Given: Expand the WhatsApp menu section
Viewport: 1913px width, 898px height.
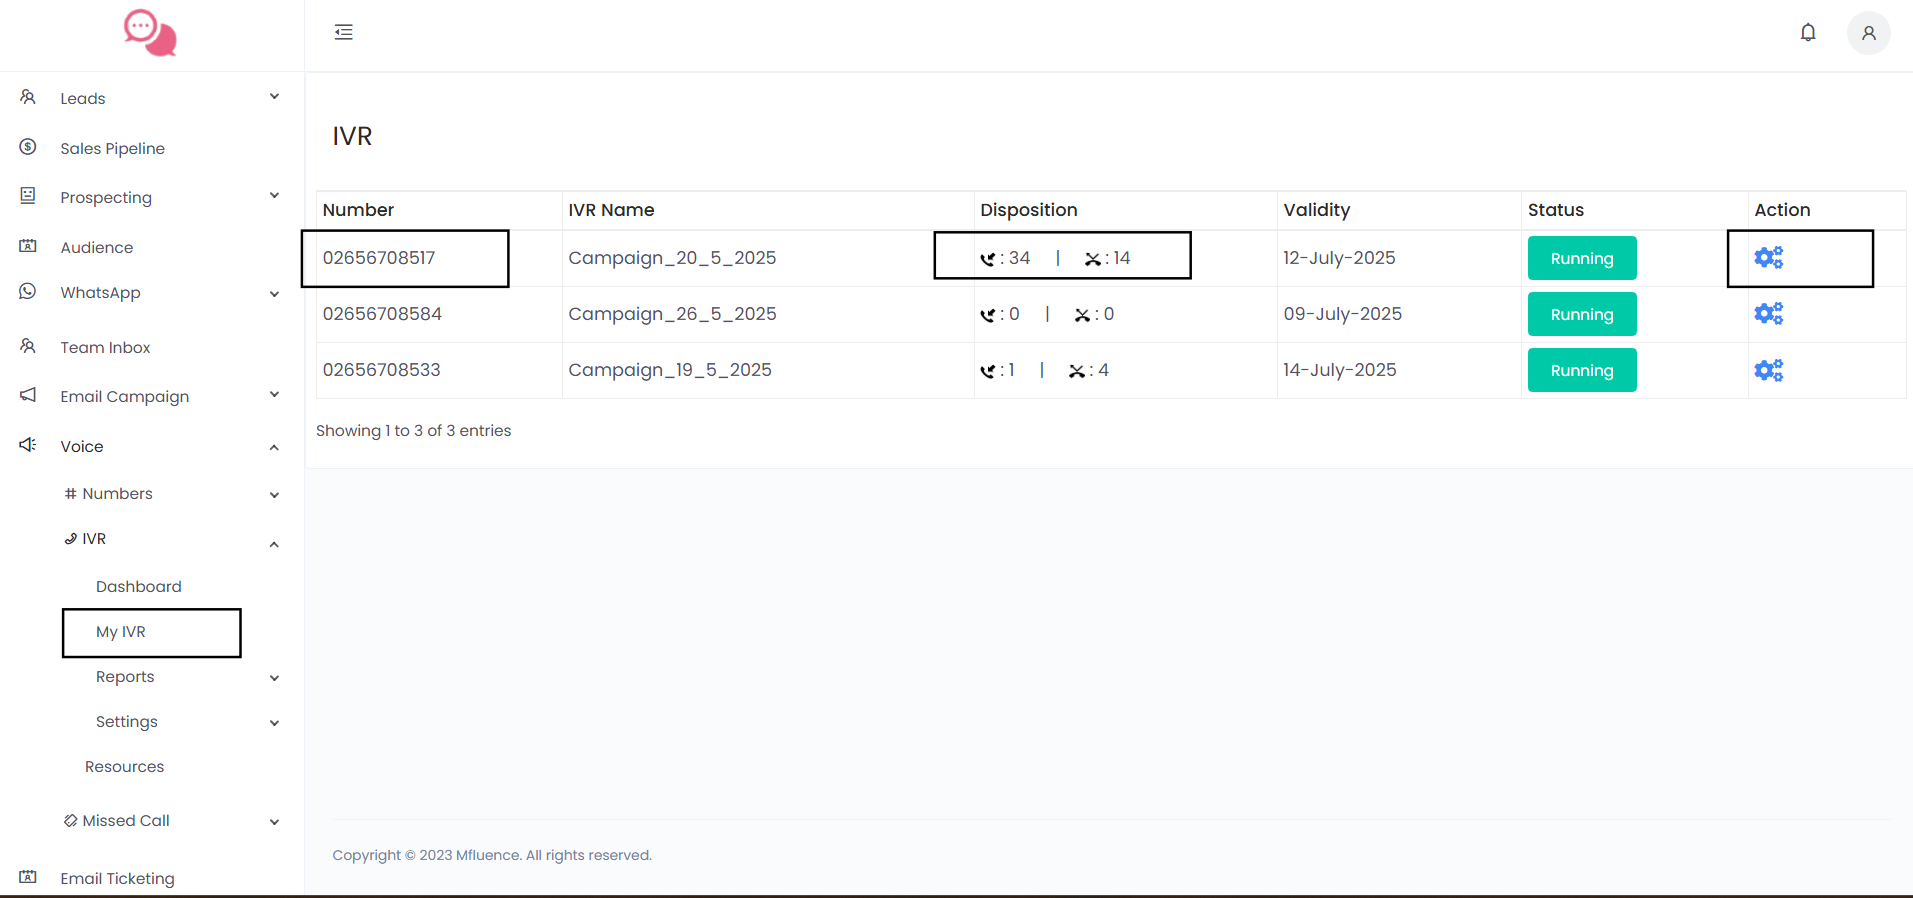Looking at the screenshot, I should coord(274,293).
